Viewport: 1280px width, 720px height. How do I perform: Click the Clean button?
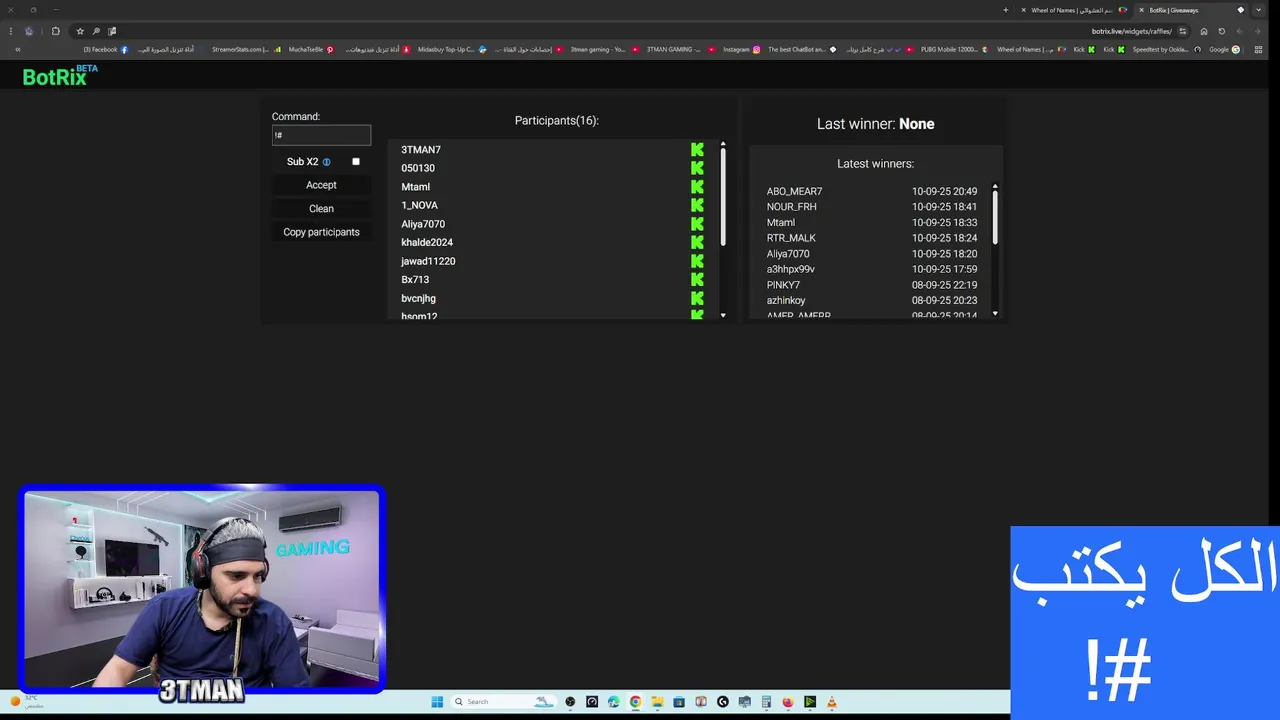pos(321,208)
